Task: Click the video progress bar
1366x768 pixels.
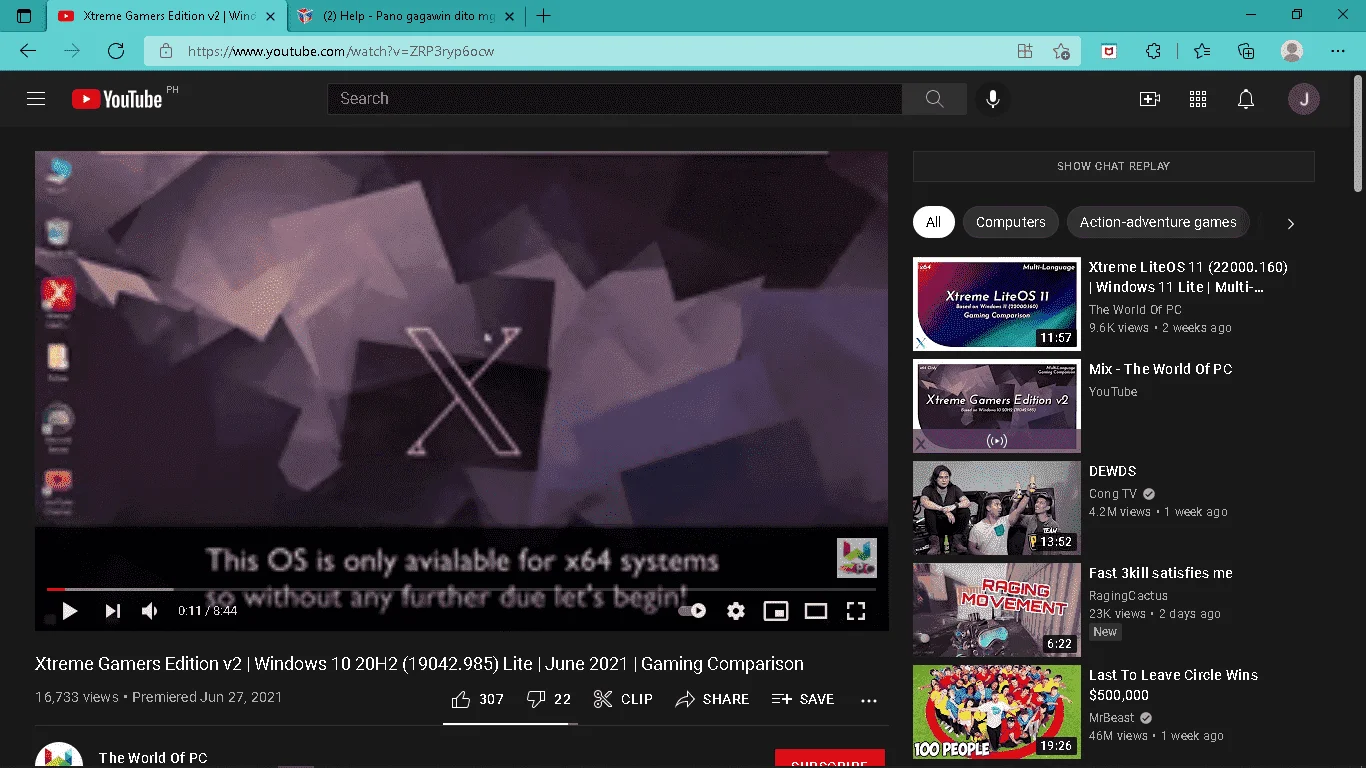Action: point(461,589)
